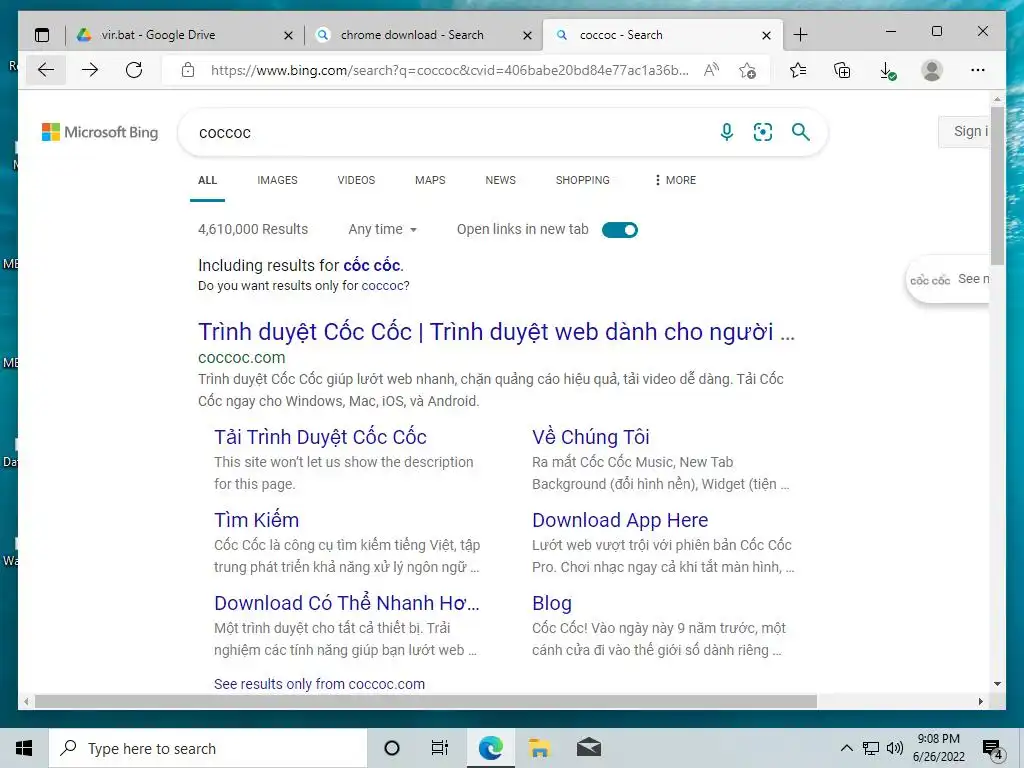Open the clock showing 9:08 PM
The width and height of the screenshot is (1024, 768).
point(938,748)
